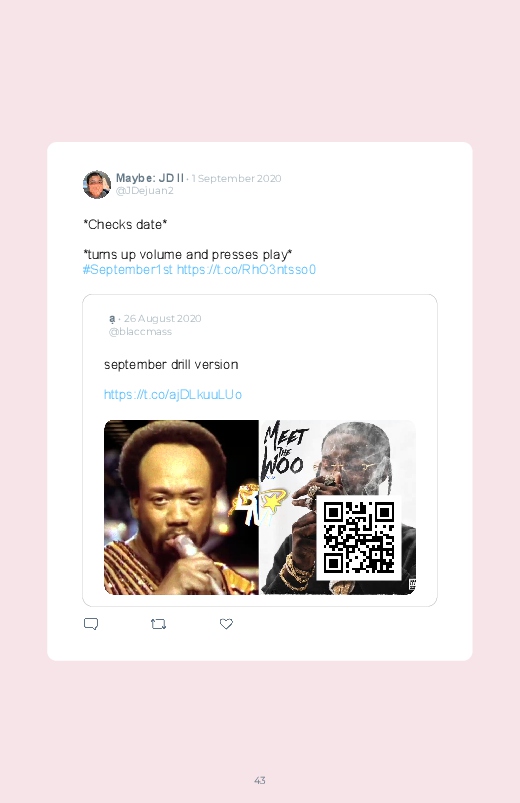
Task: Follow the t.co/RhO3ntsso0 link
Action: 246,269
